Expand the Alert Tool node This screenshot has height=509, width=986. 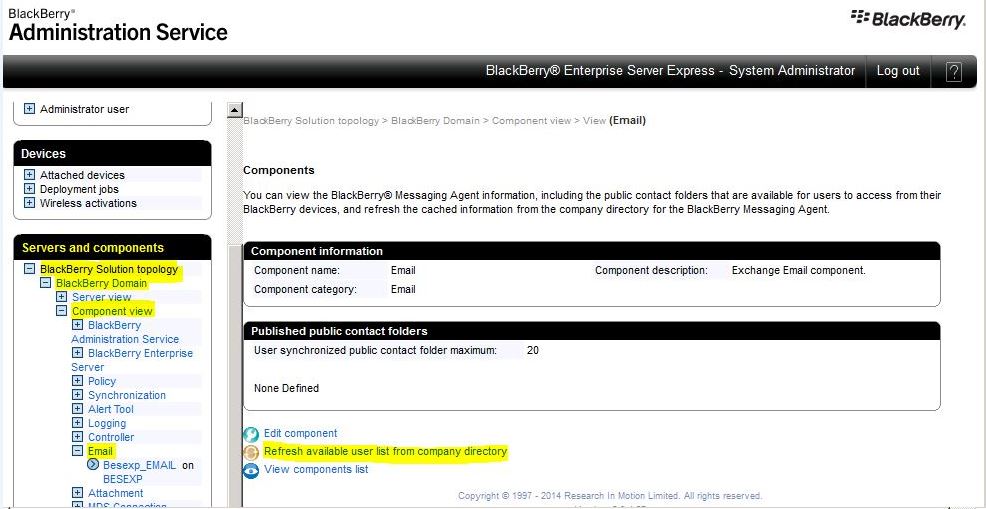[77, 409]
